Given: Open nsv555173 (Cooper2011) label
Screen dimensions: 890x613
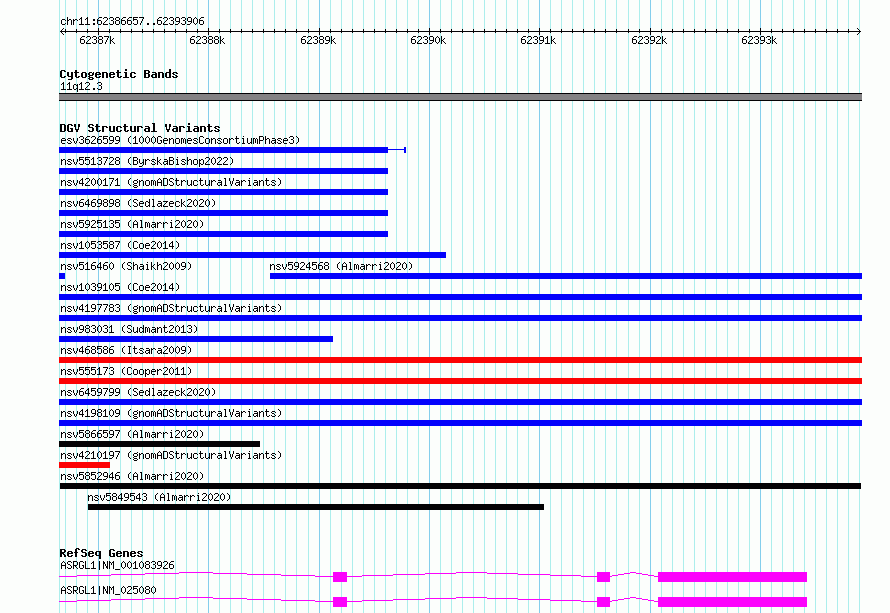Looking at the screenshot, I should [126, 371].
